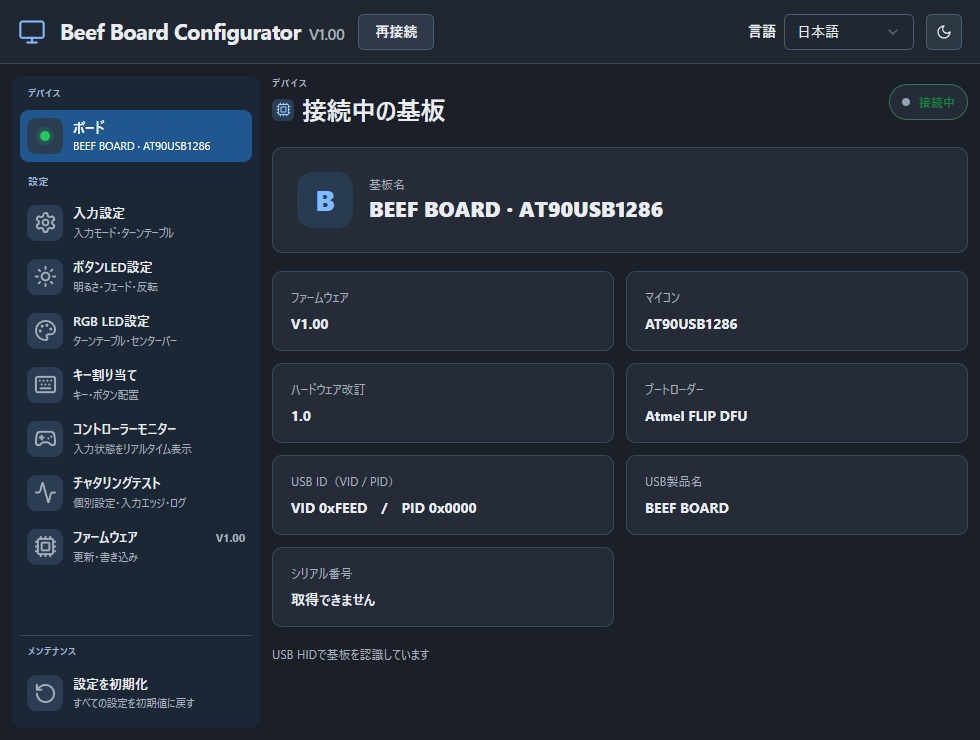Click the green status dot beside ボード

[x=45, y=136]
